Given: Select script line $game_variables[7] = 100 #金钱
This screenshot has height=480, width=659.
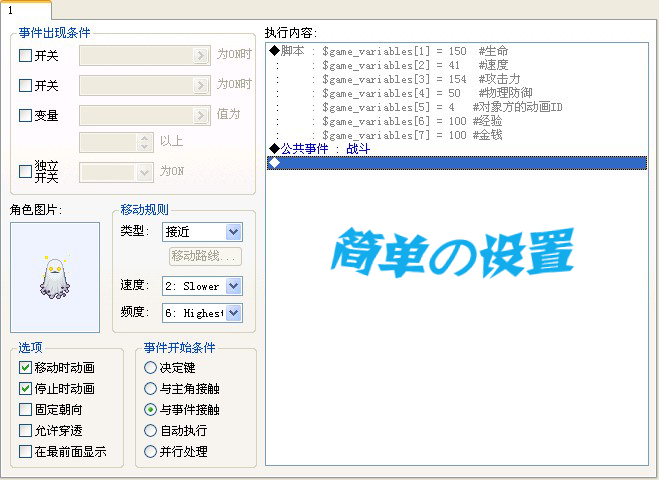Looking at the screenshot, I should click(x=457, y=135).
